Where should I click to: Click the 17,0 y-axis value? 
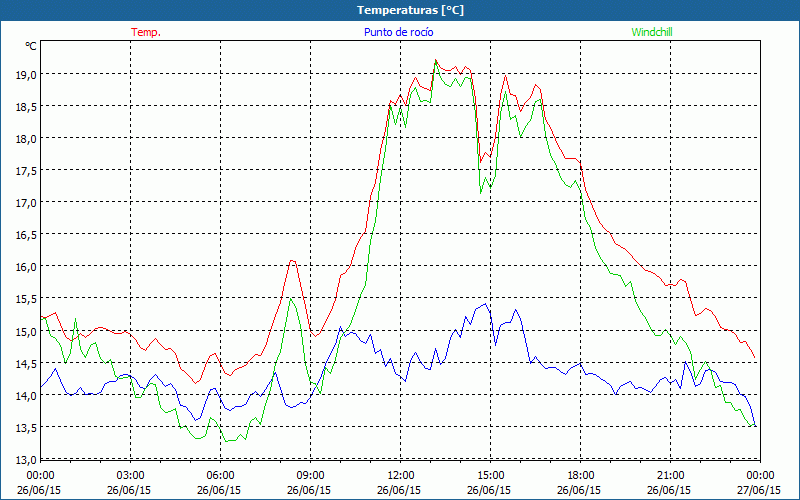[x=26, y=203]
